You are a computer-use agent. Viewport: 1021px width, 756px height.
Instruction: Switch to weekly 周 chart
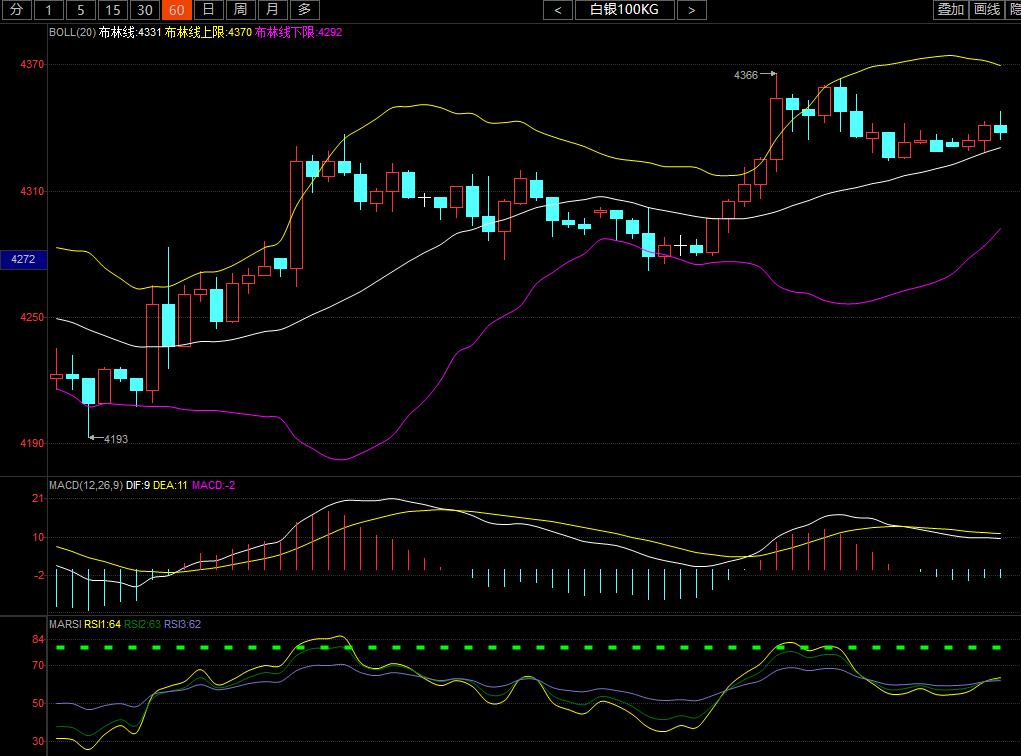pyautogui.click(x=240, y=10)
